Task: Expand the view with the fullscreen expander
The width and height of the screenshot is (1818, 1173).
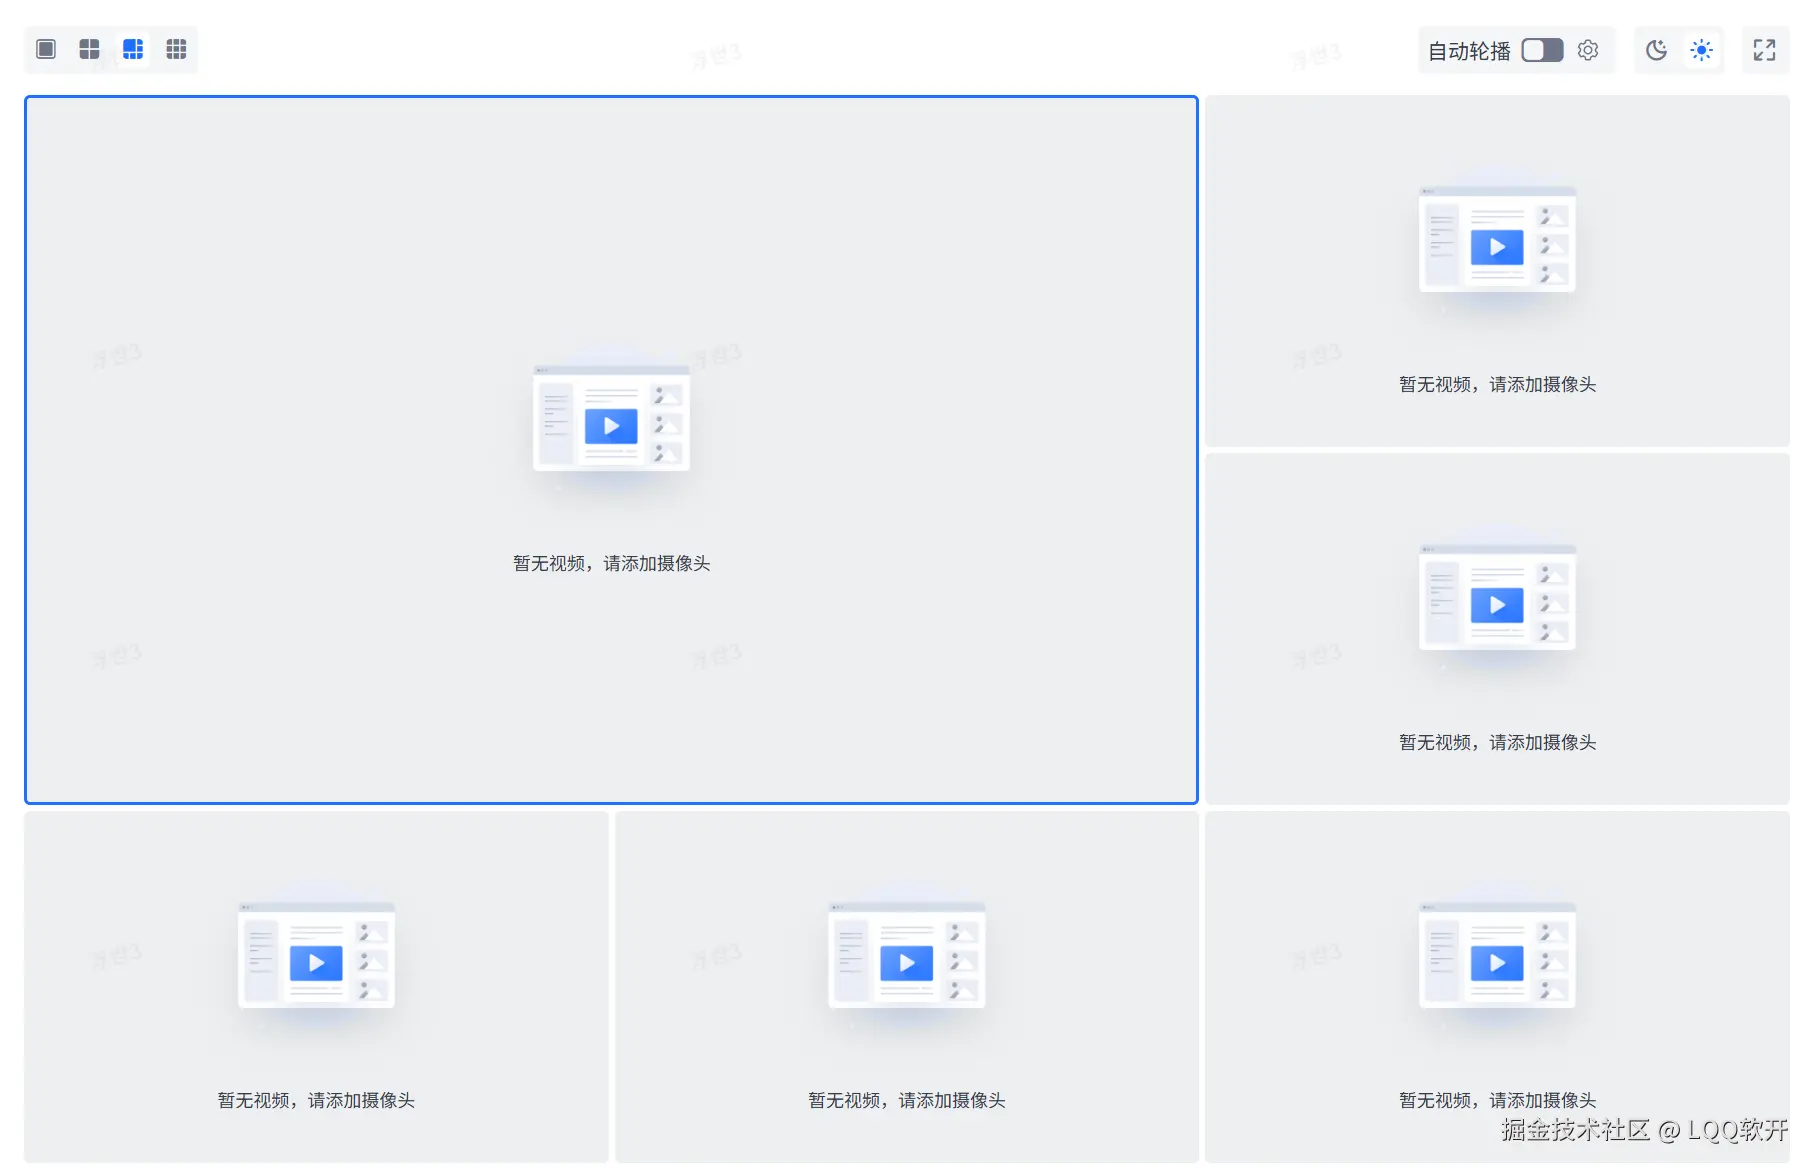Action: point(1765,49)
